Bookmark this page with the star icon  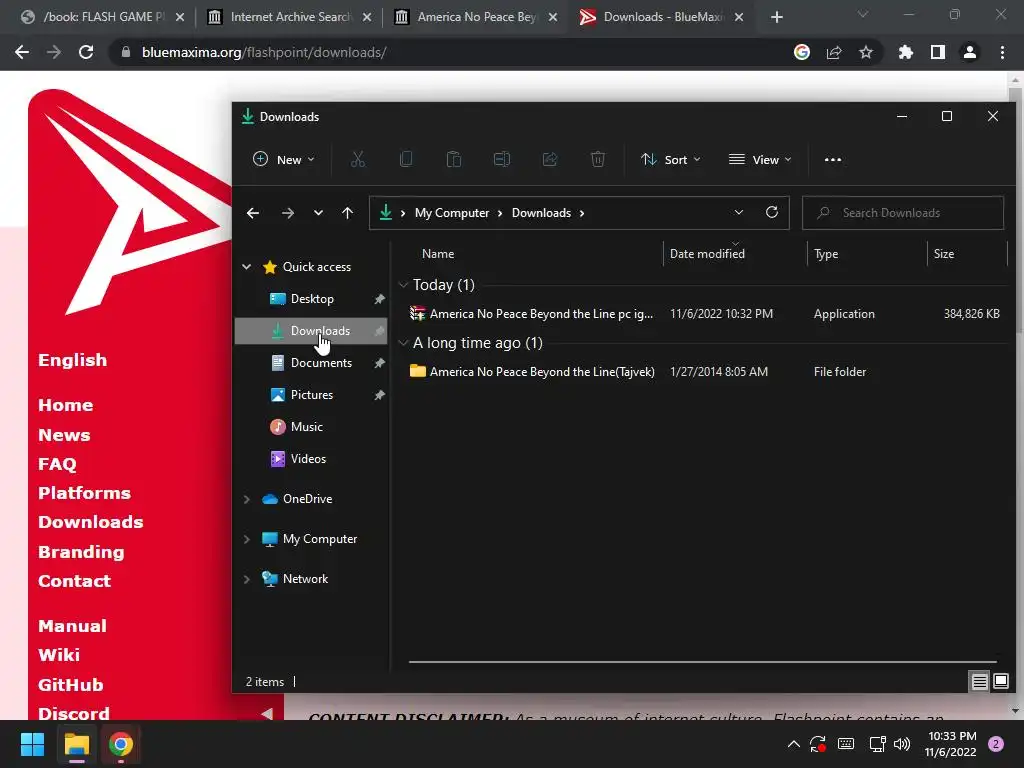pos(865,52)
